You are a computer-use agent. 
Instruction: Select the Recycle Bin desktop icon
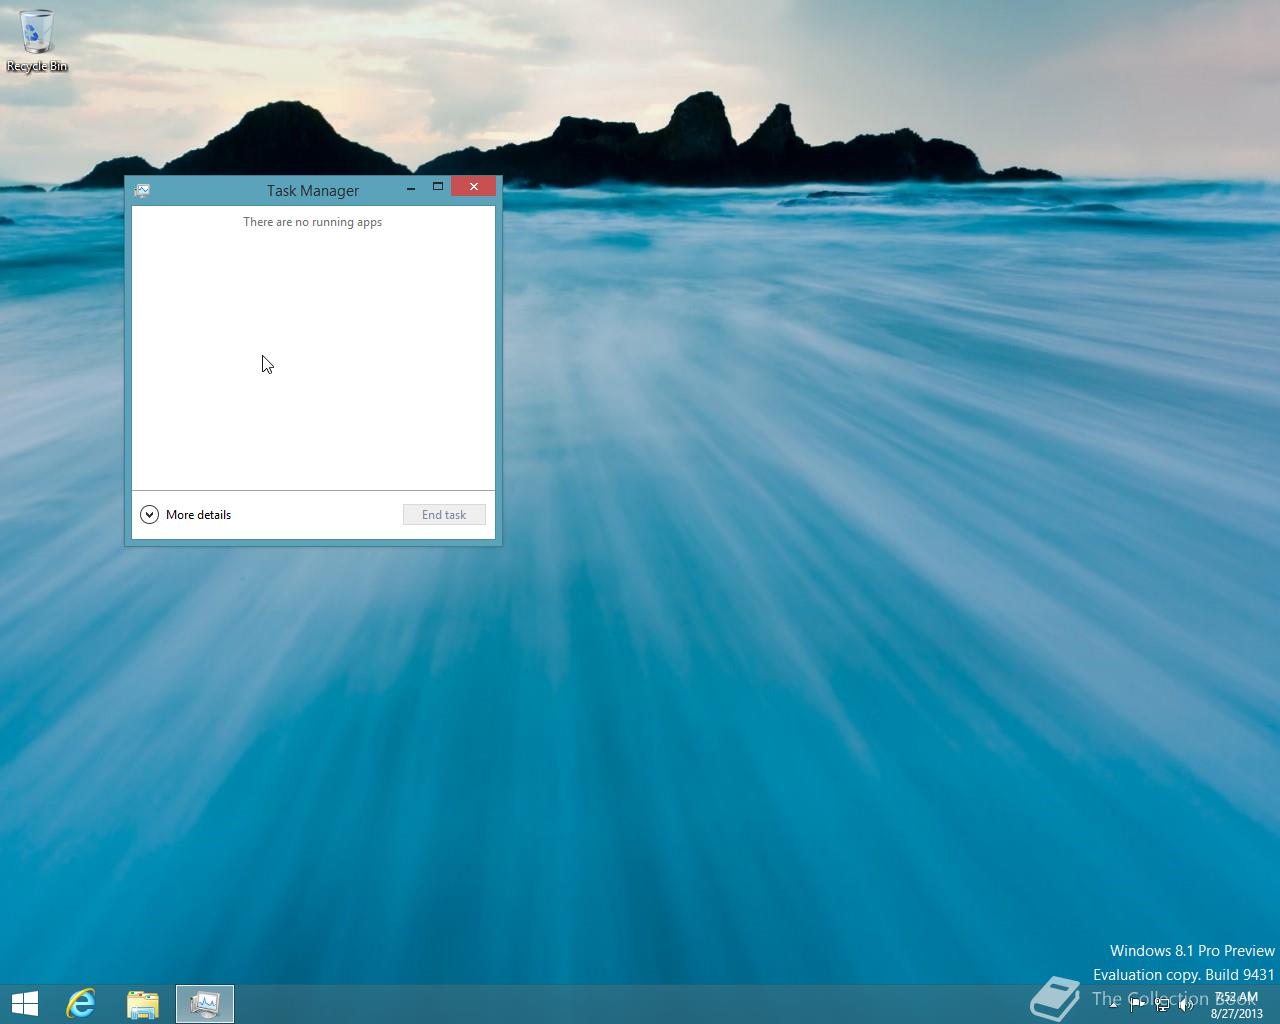point(37,41)
